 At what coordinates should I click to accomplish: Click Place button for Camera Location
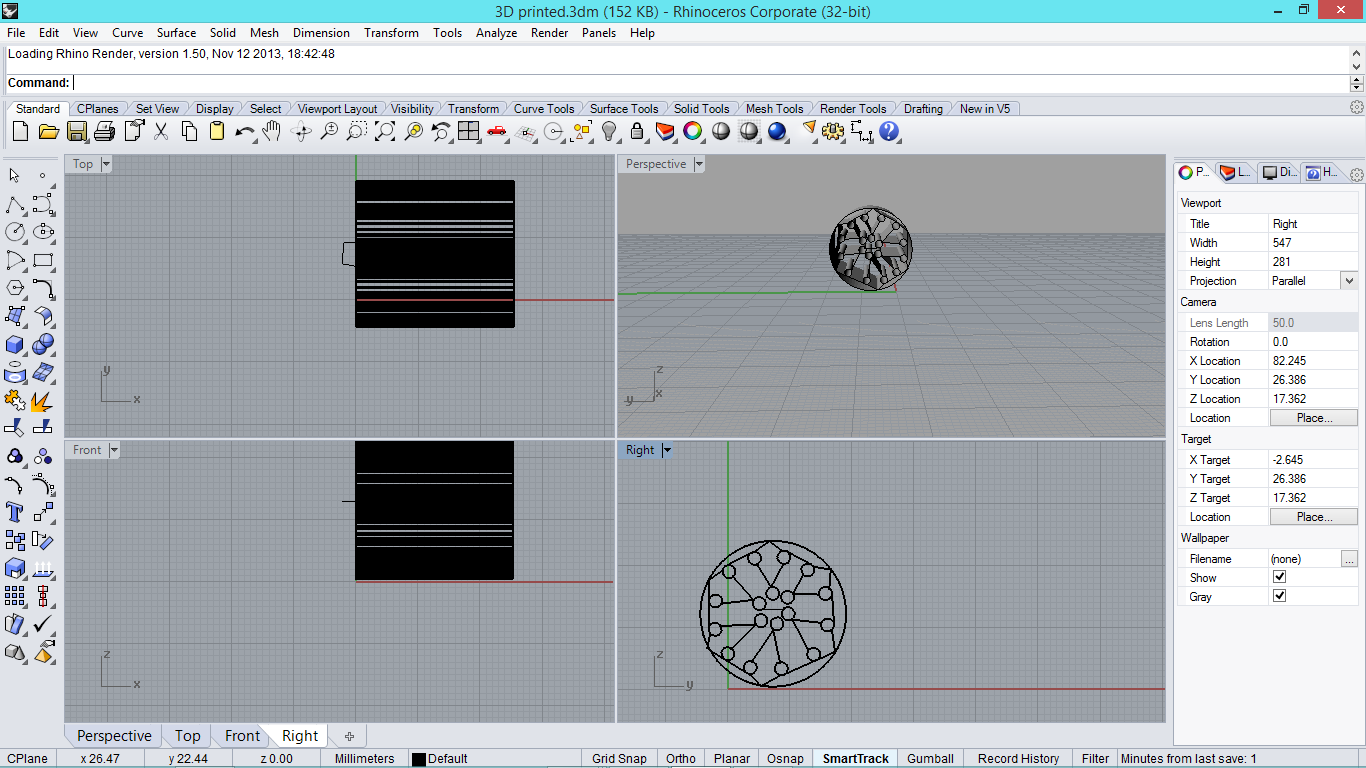[x=1313, y=418]
